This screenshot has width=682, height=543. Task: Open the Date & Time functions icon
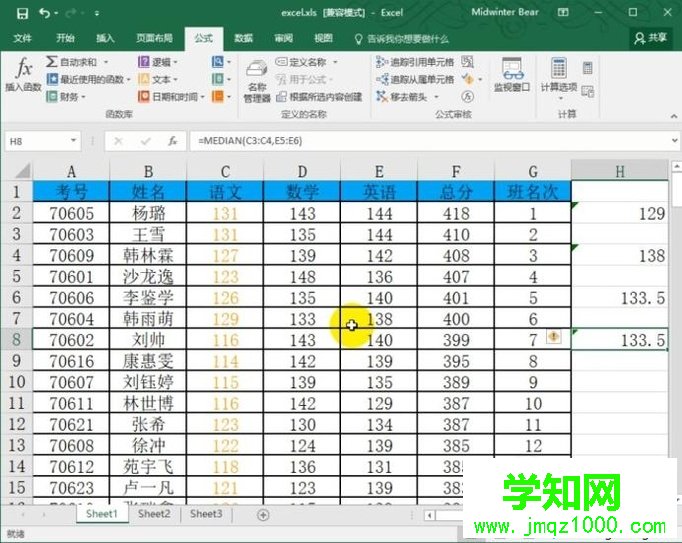tap(143, 96)
